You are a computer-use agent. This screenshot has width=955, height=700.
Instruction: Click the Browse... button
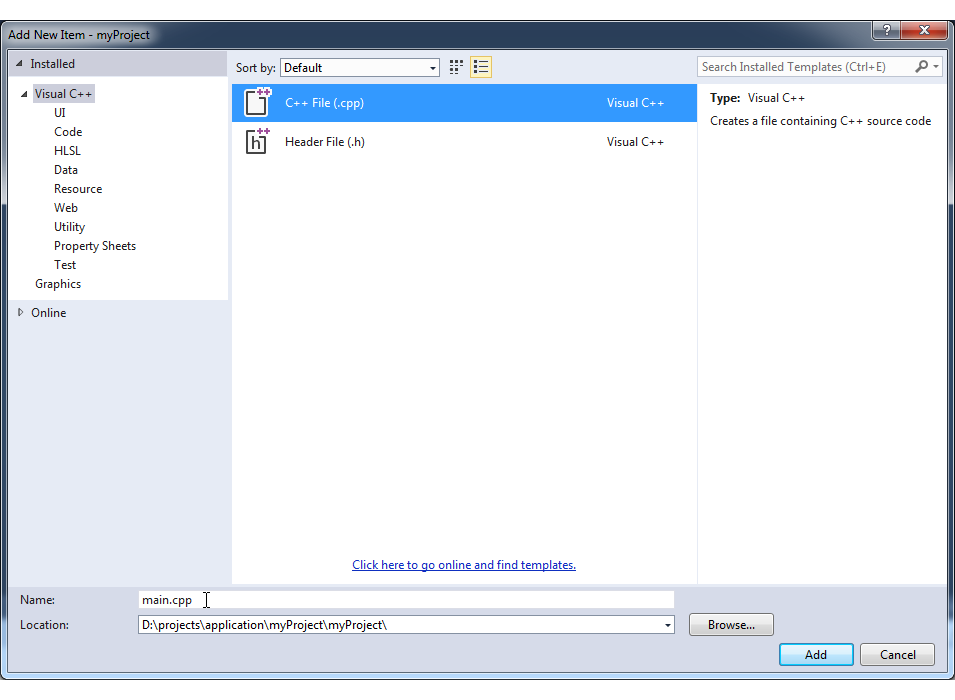coord(731,624)
